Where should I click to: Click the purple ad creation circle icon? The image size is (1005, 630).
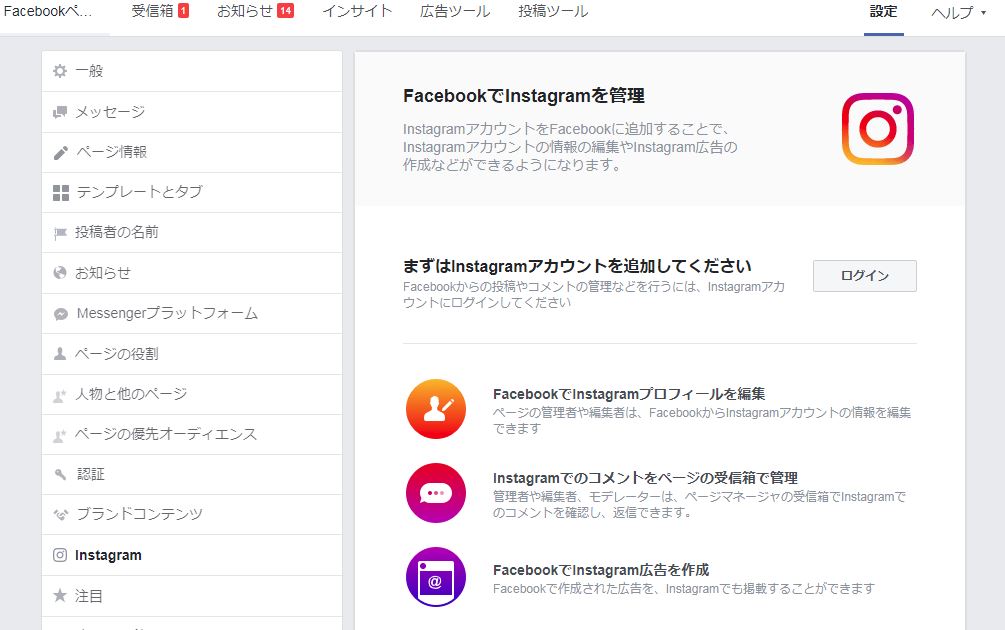436,577
